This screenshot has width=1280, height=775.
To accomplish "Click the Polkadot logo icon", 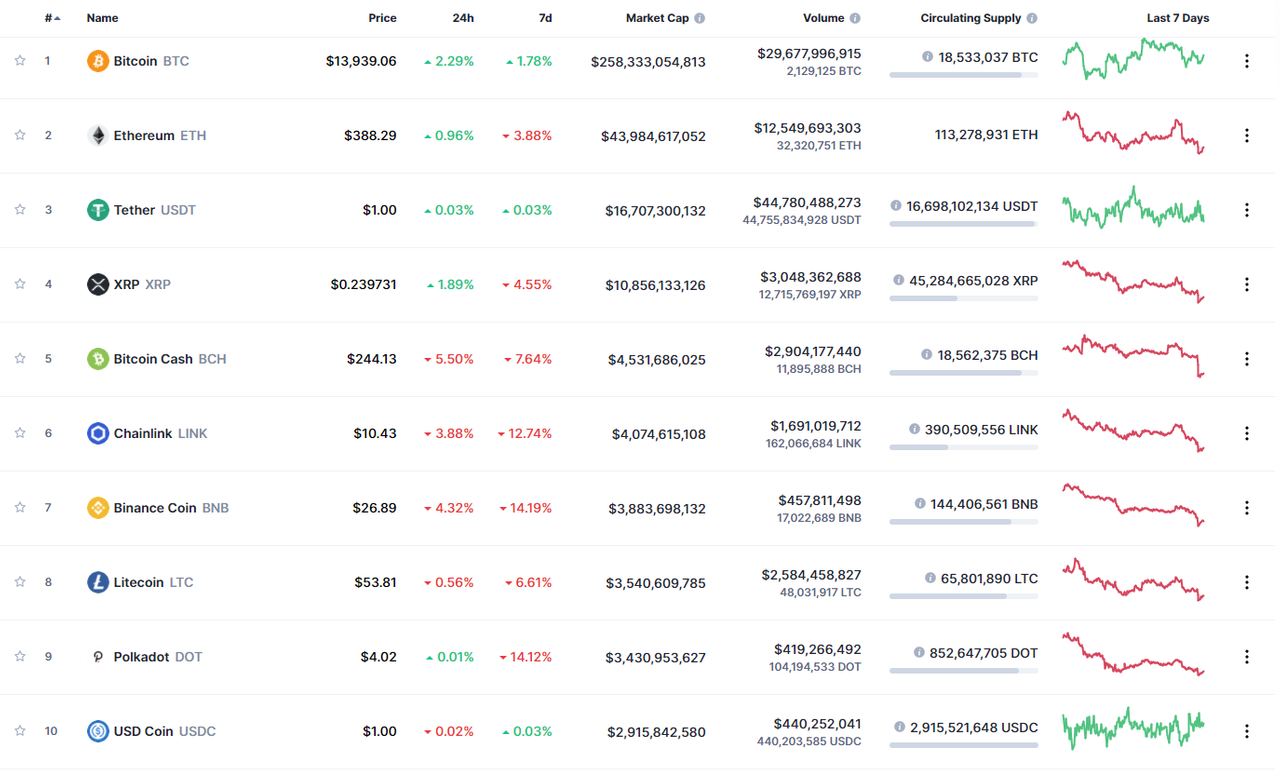I will tap(97, 657).
